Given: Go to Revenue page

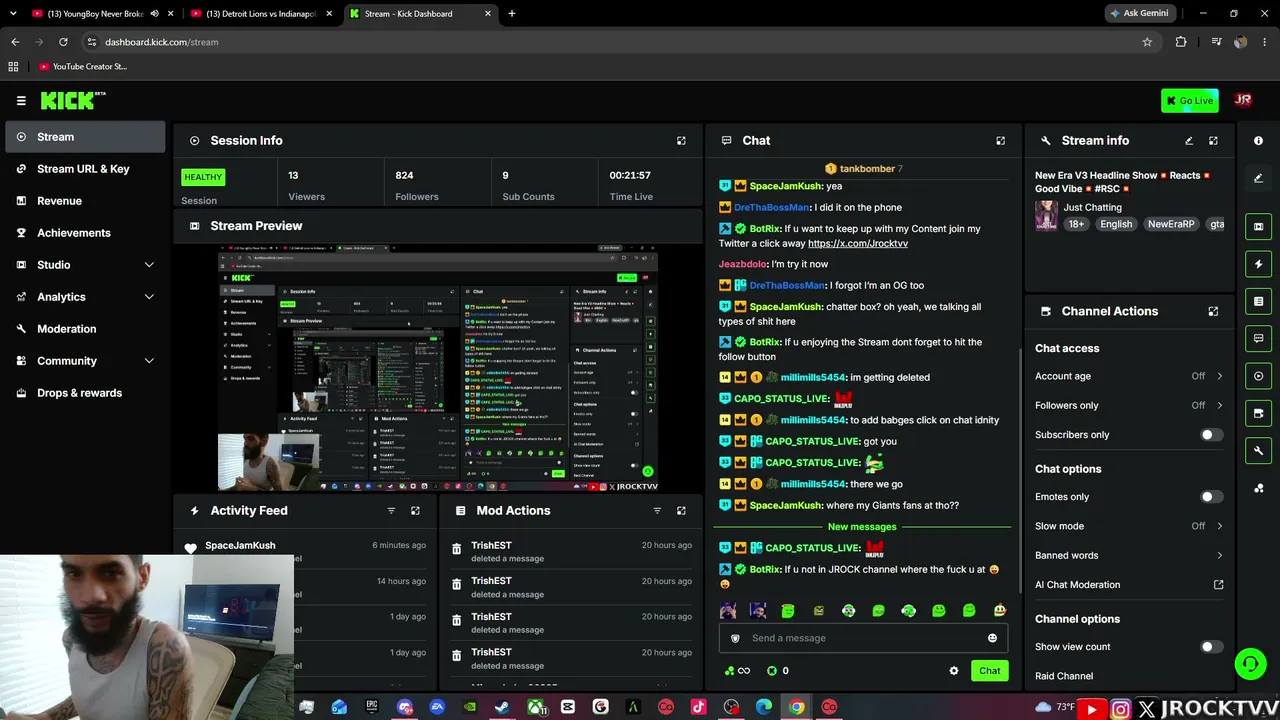Looking at the screenshot, I should tap(85, 201).
